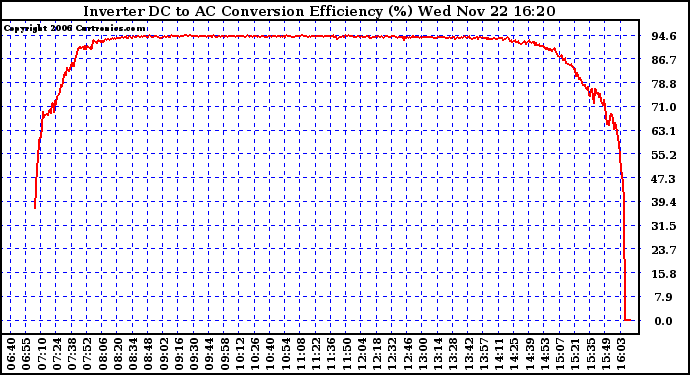Click the chart title text
Image resolution: width=690 pixels, height=375 pixels.
pyautogui.click(x=319, y=11)
